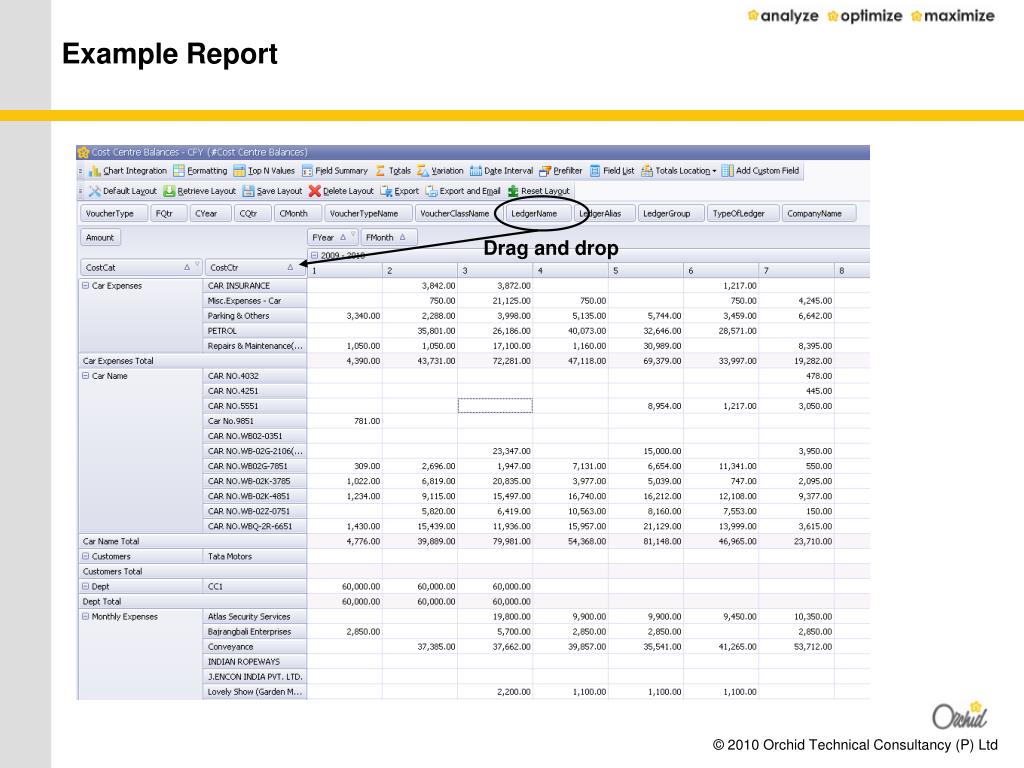Screen dimensions: 1024x768
Task: Select the CMonth field header
Action: pyautogui.click(x=298, y=214)
